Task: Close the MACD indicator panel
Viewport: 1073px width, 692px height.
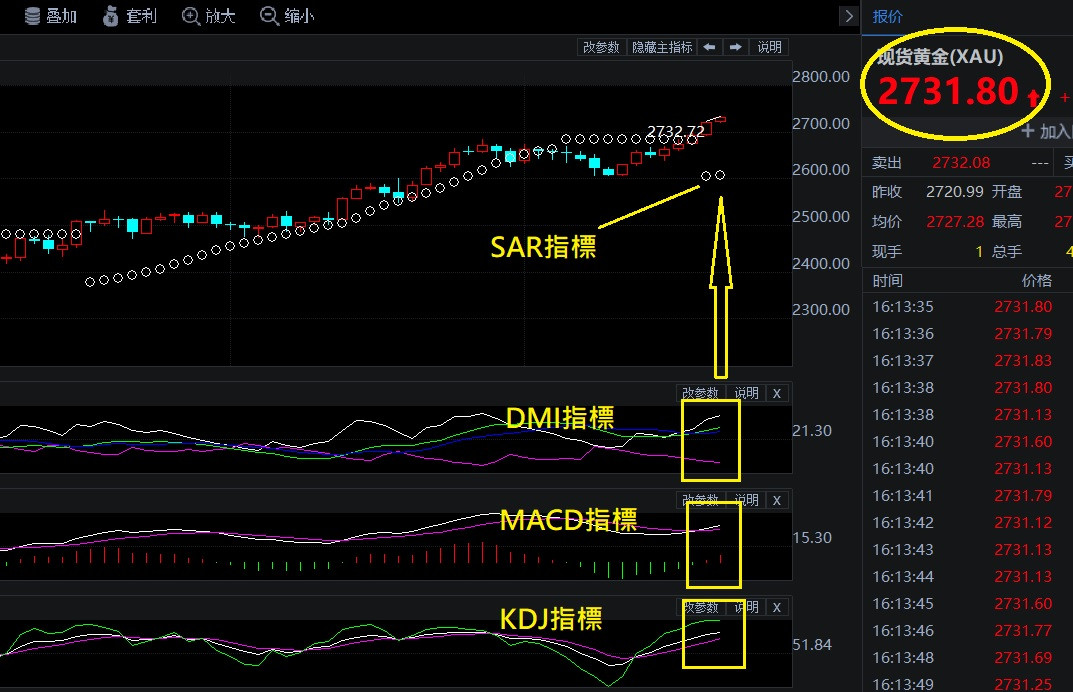Action: [777, 500]
